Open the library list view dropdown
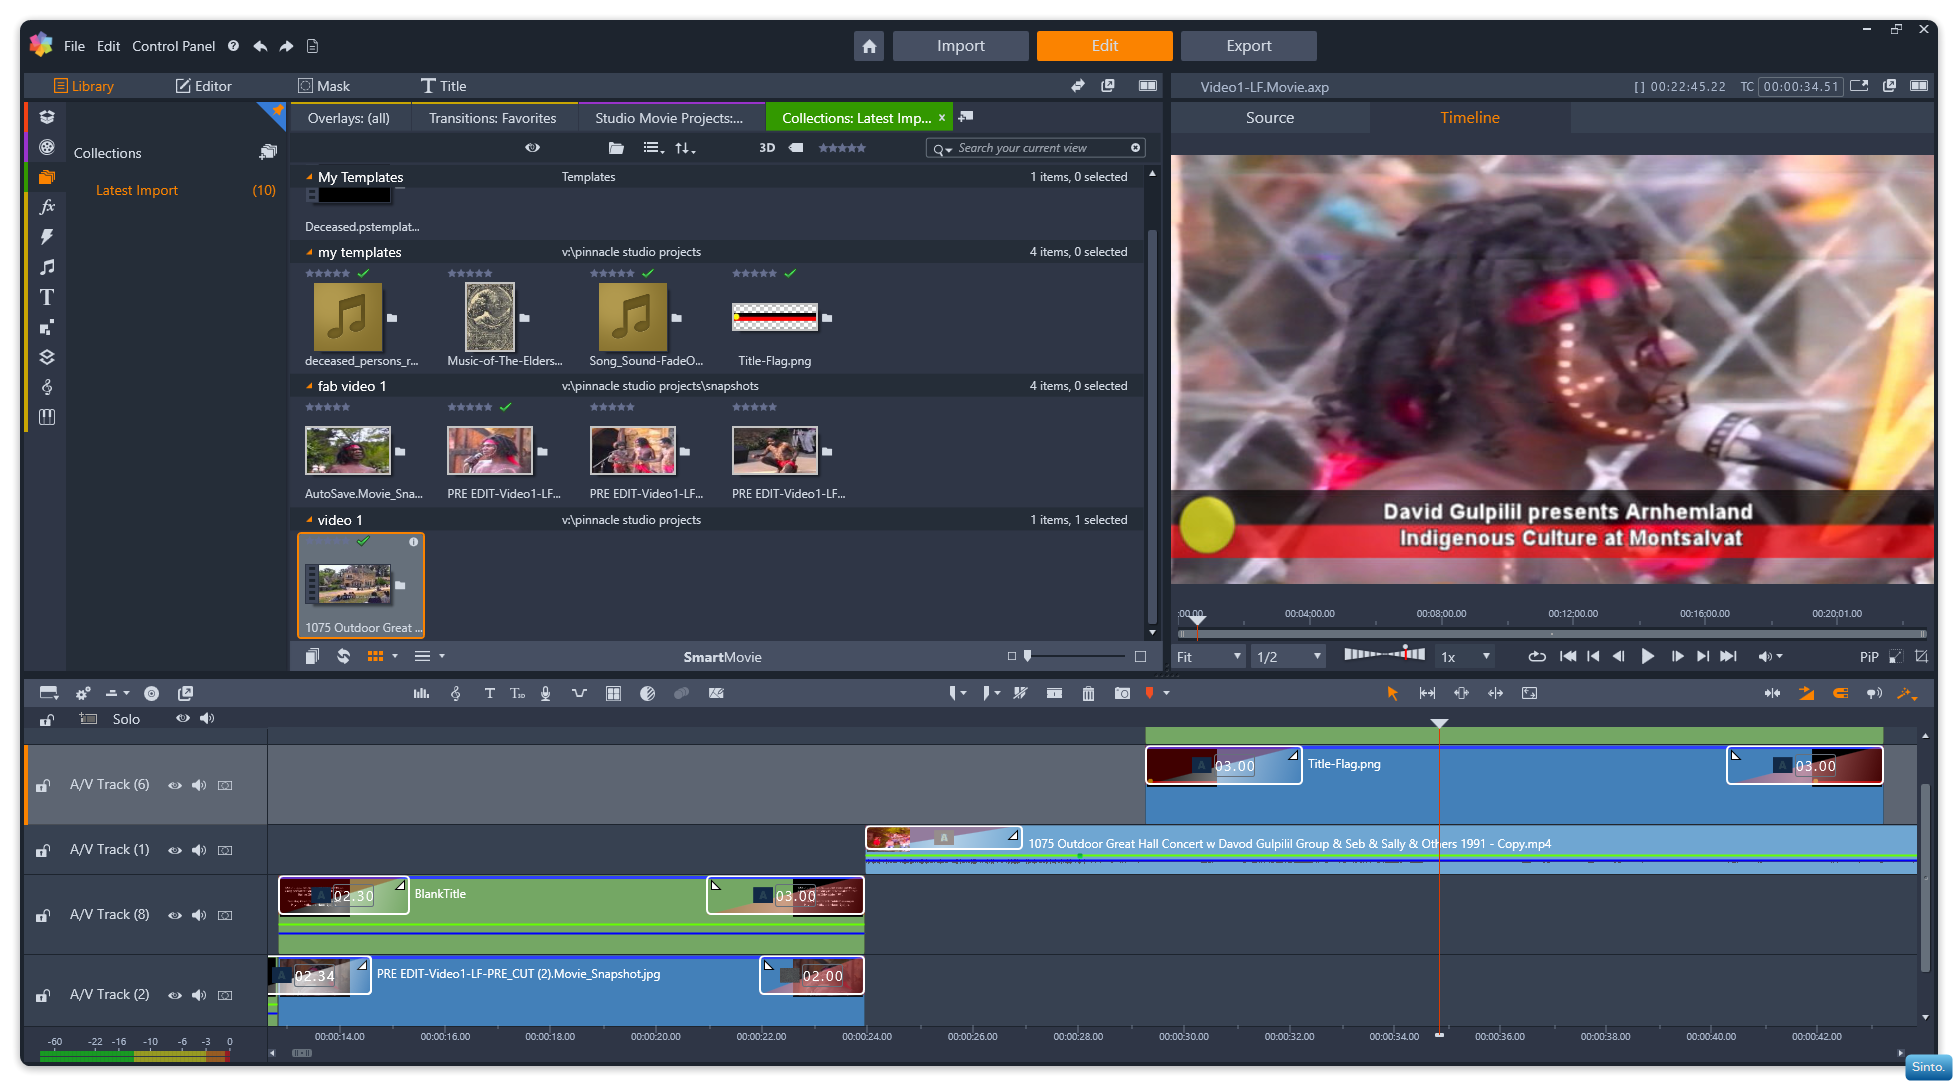 tap(654, 148)
